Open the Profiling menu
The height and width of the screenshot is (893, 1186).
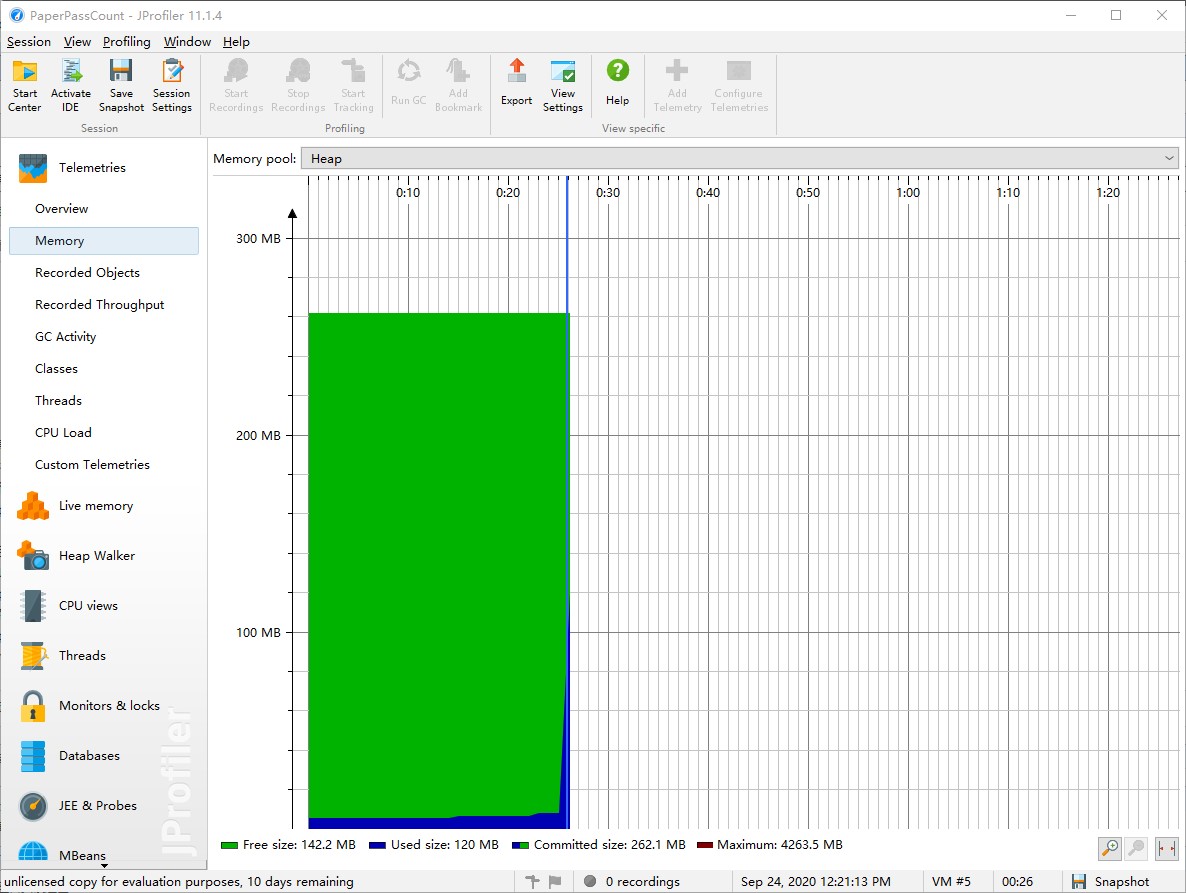126,42
